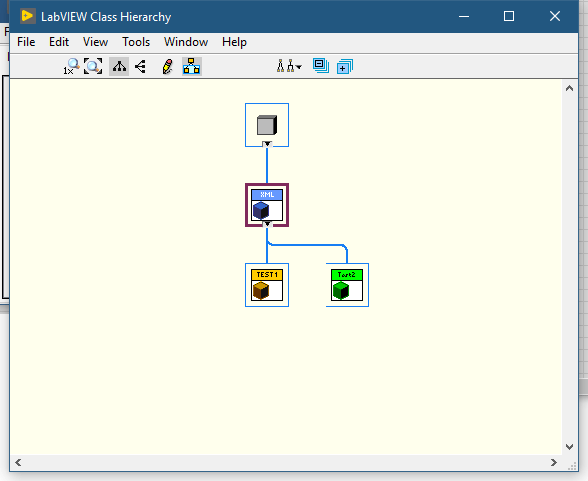
Task: Click the vertical scrollbar down arrow
Action: coord(569,447)
